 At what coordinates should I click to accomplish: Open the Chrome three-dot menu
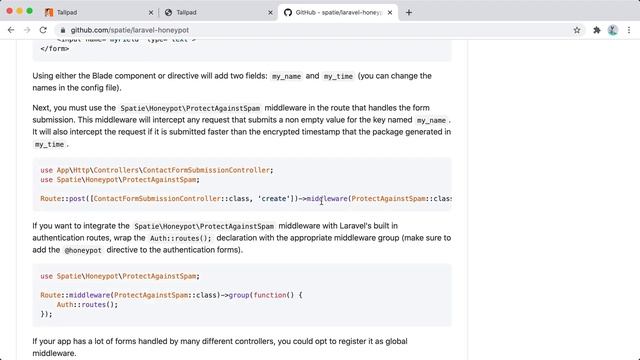[629, 30]
